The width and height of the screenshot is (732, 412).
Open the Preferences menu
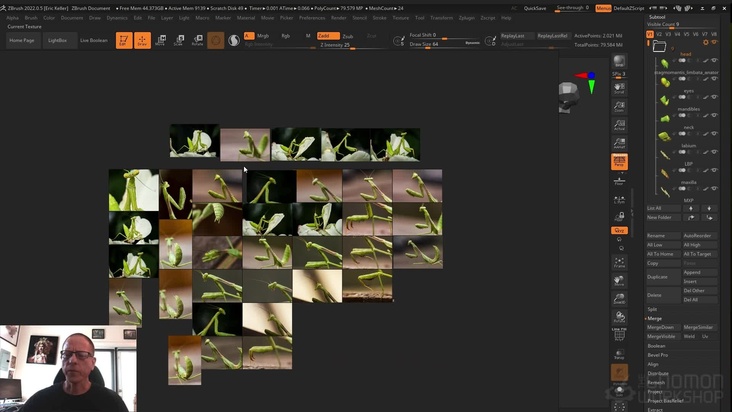point(311,17)
